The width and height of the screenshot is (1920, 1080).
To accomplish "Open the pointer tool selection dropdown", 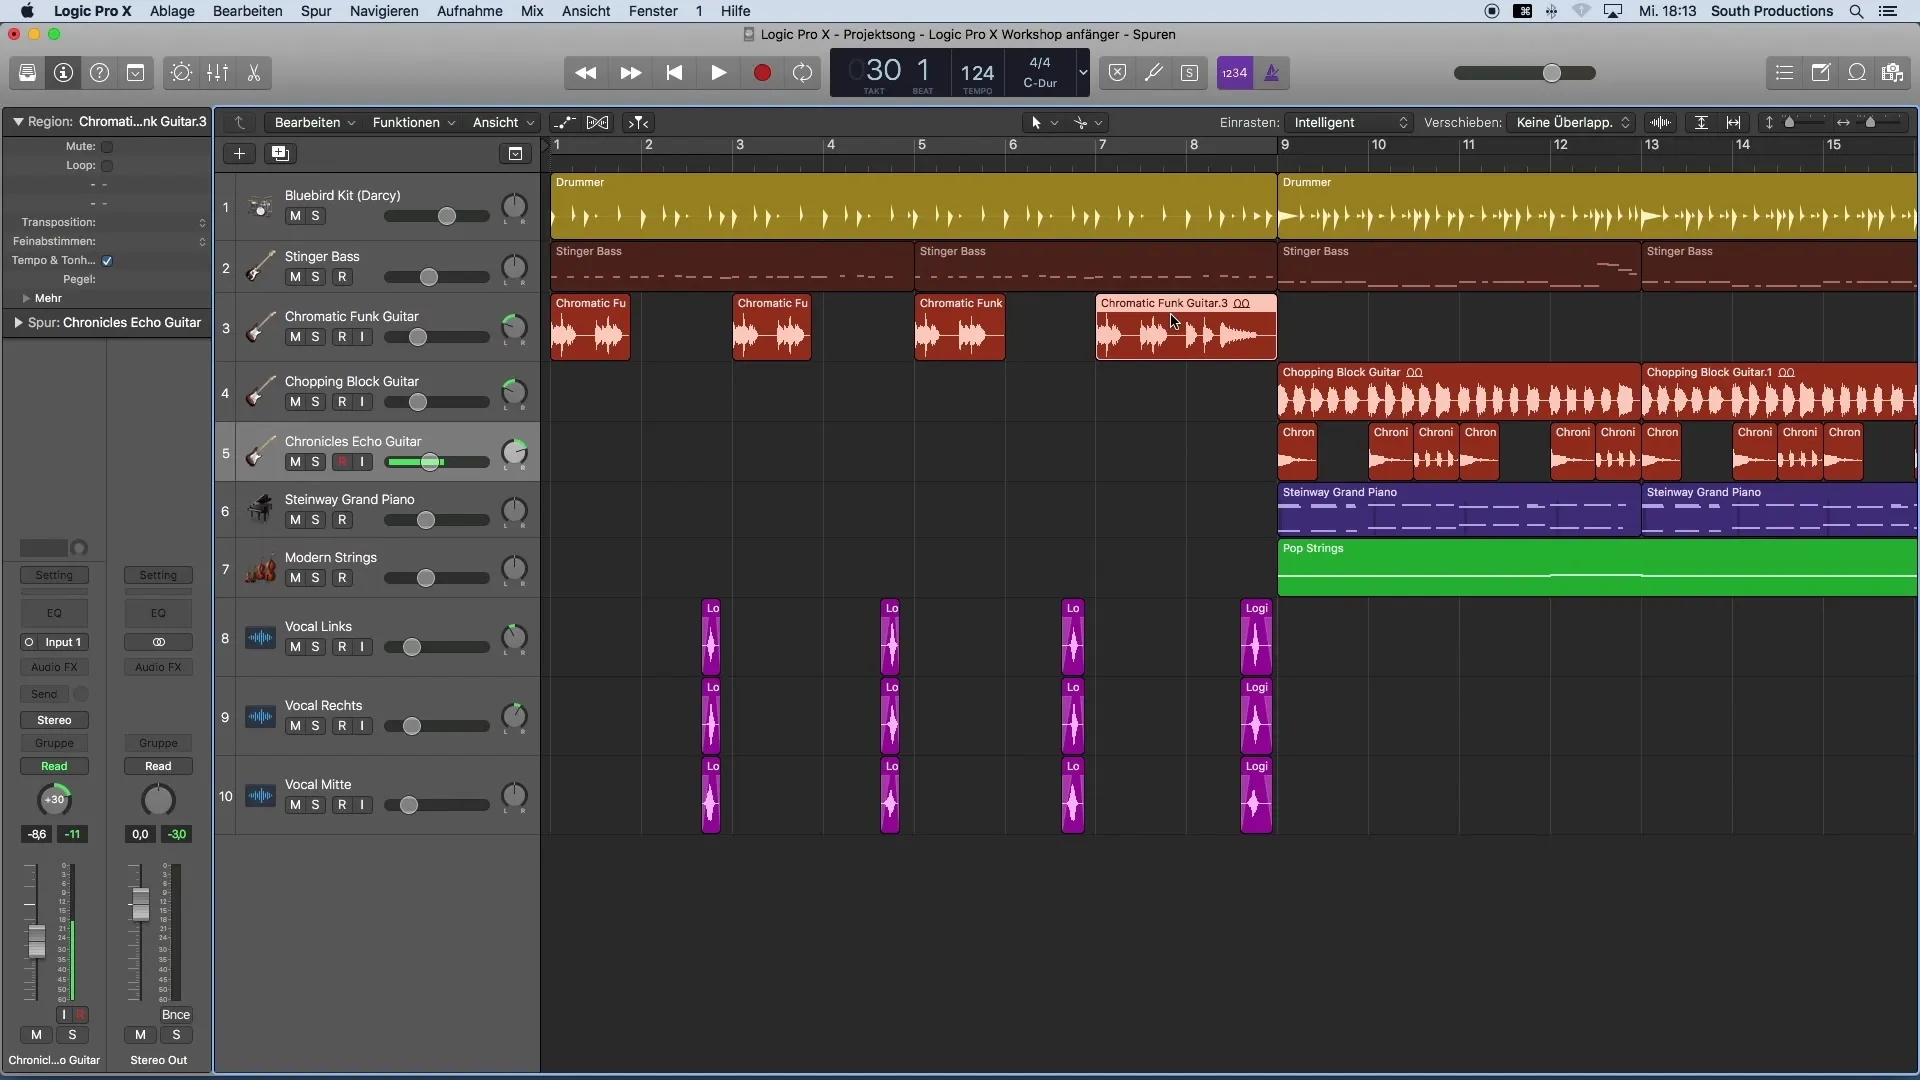I will [1043, 122].
